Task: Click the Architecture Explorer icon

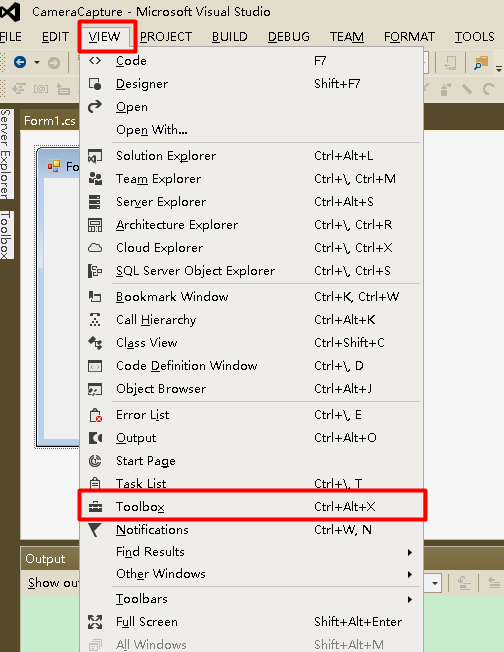Action: click(x=95, y=225)
